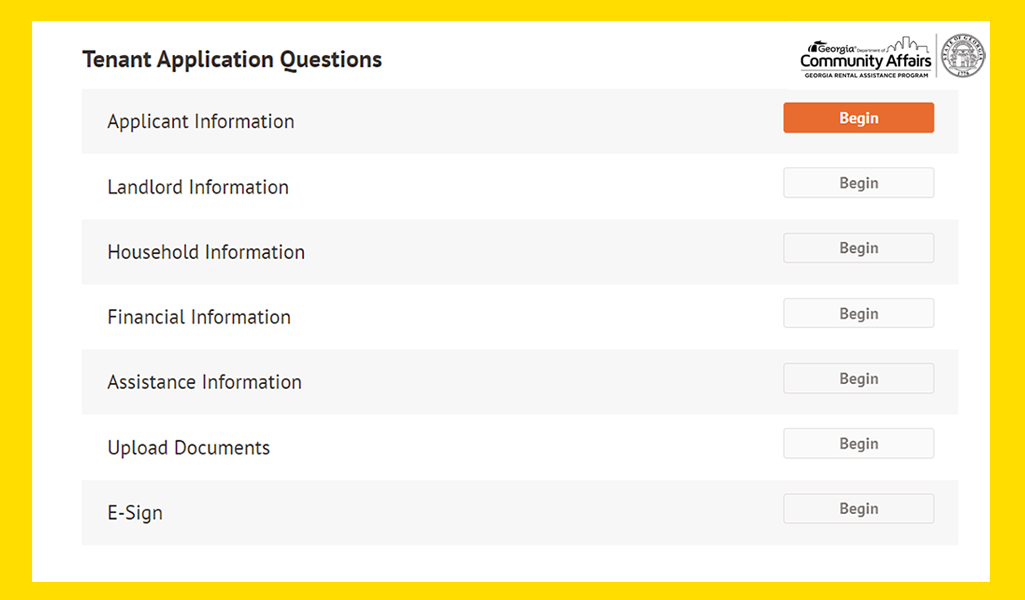The width and height of the screenshot is (1025, 600).
Task: Click the orange Begin button for Applicant Information
Action: 858,118
